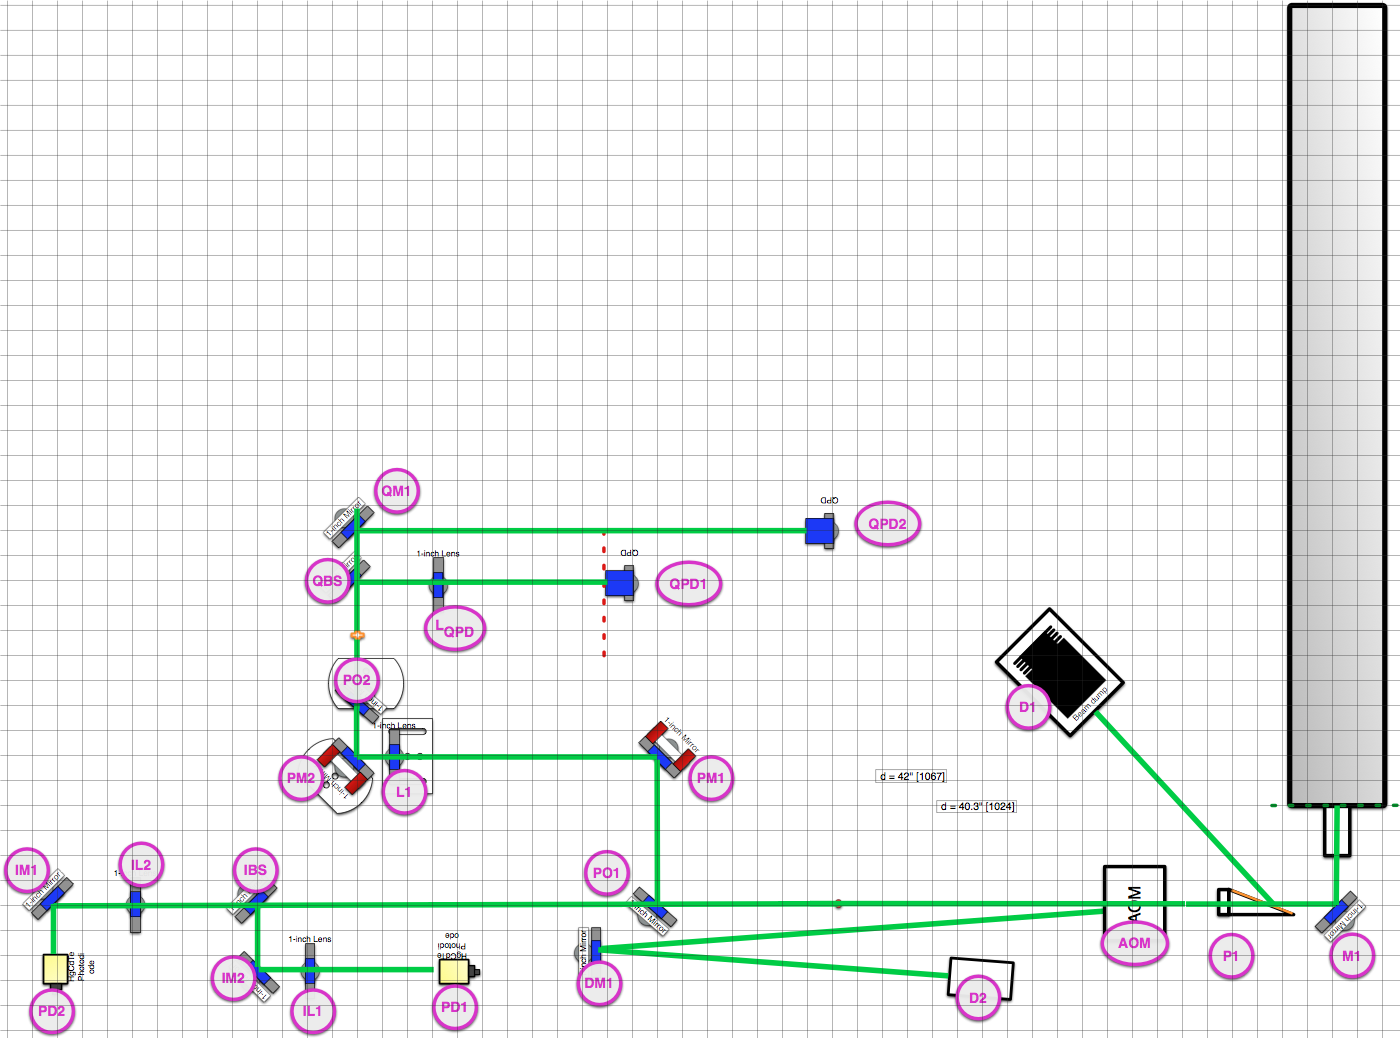Select the red mirror mount beside PM1
This screenshot has width=1400, height=1038.
(667, 748)
